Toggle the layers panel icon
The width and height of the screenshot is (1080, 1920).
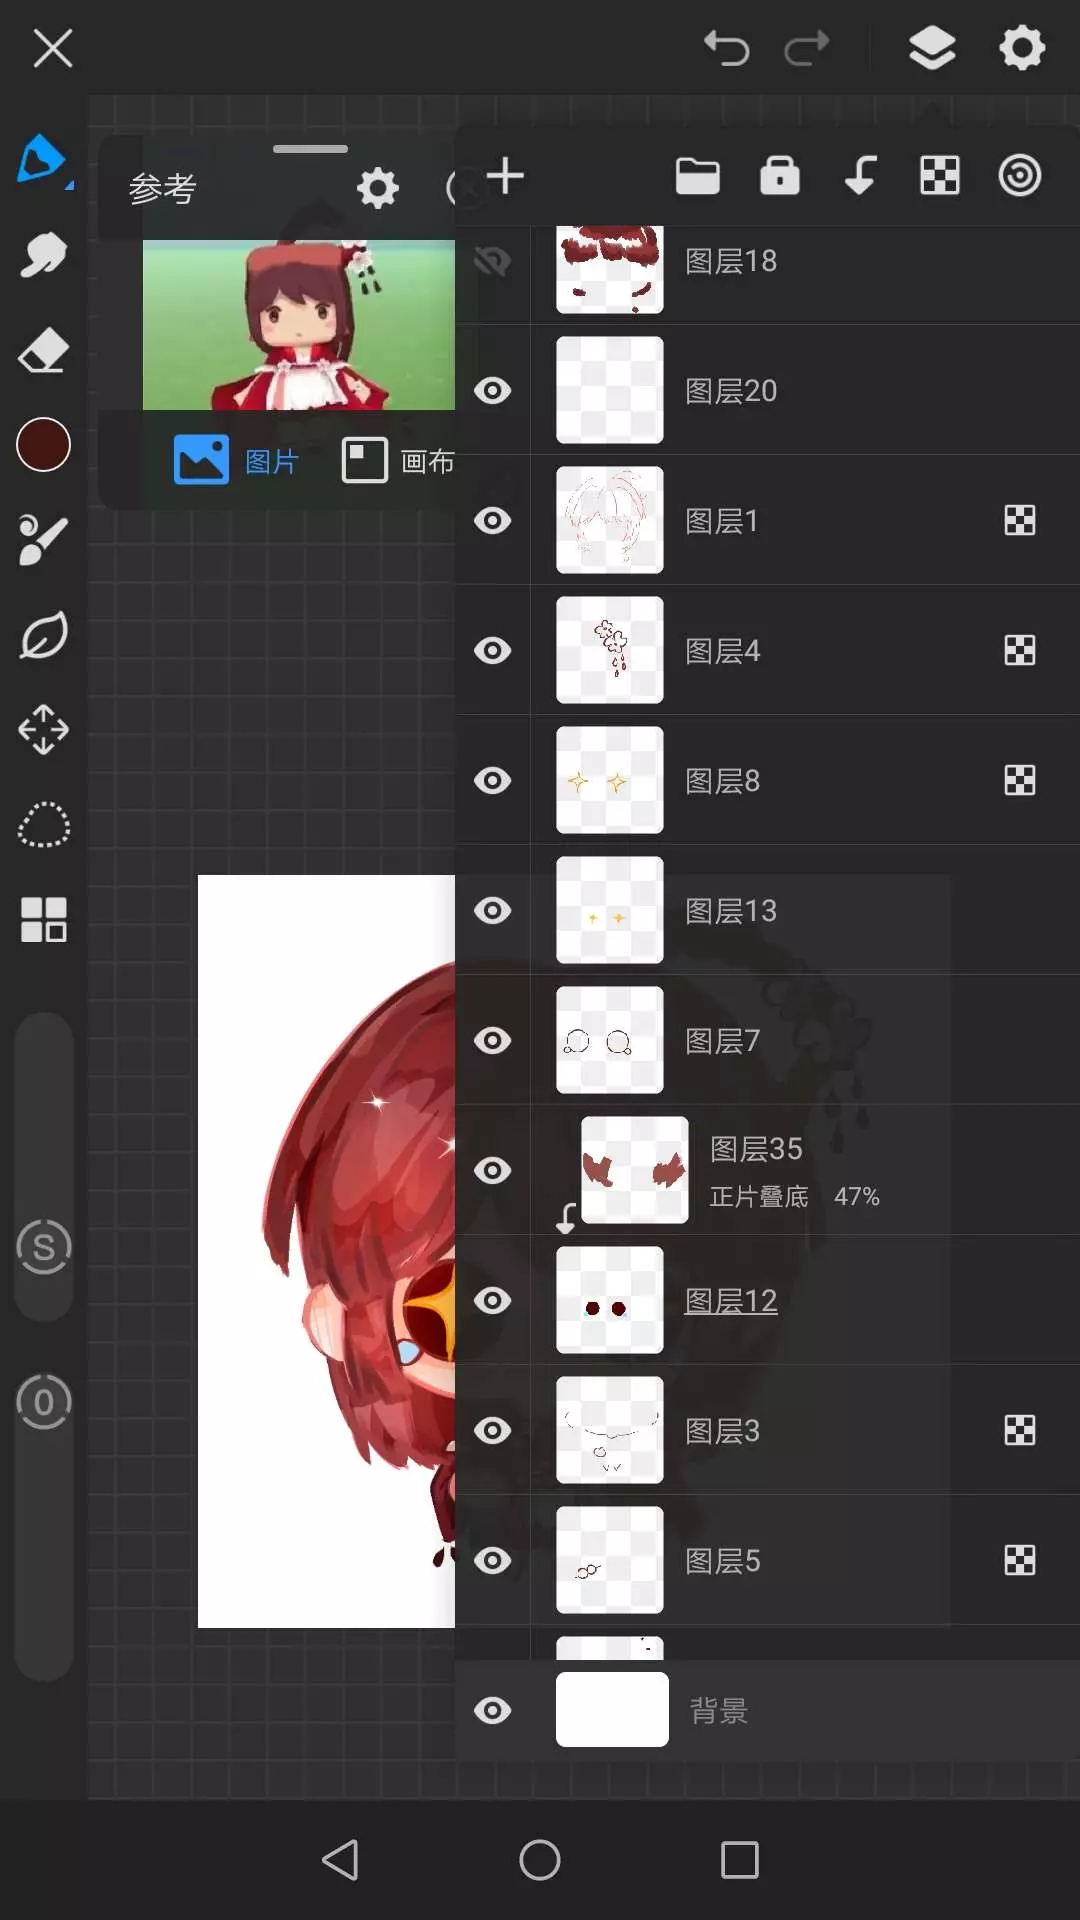point(932,47)
